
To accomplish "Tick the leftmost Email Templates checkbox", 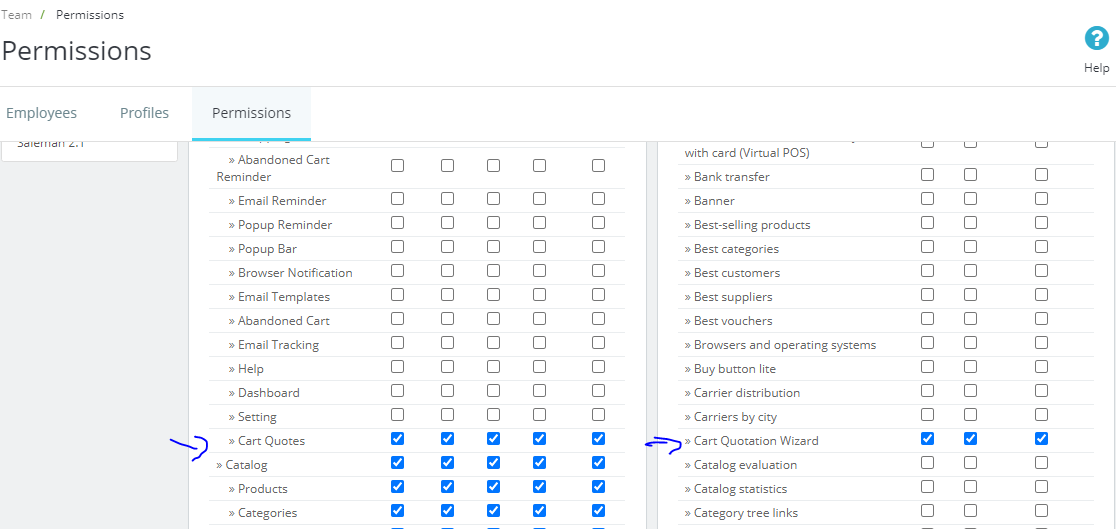I will (x=398, y=295).
